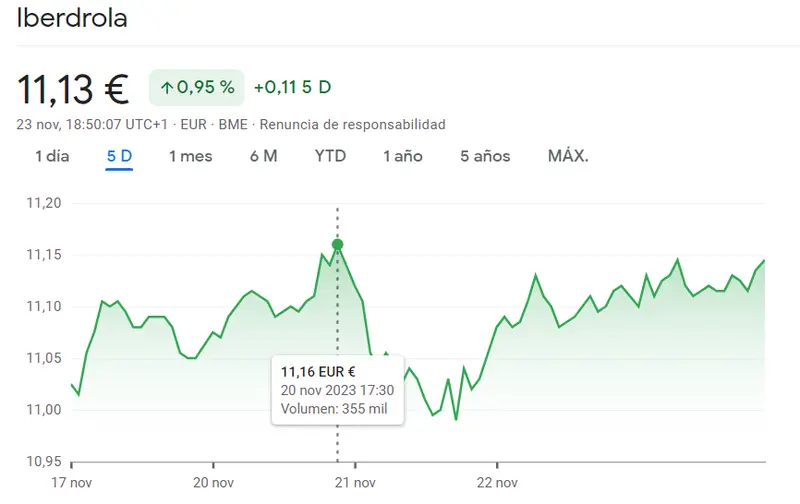Click the highlighted green chart data point
Screen dimensions: 800x504
[x=337, y=245]
